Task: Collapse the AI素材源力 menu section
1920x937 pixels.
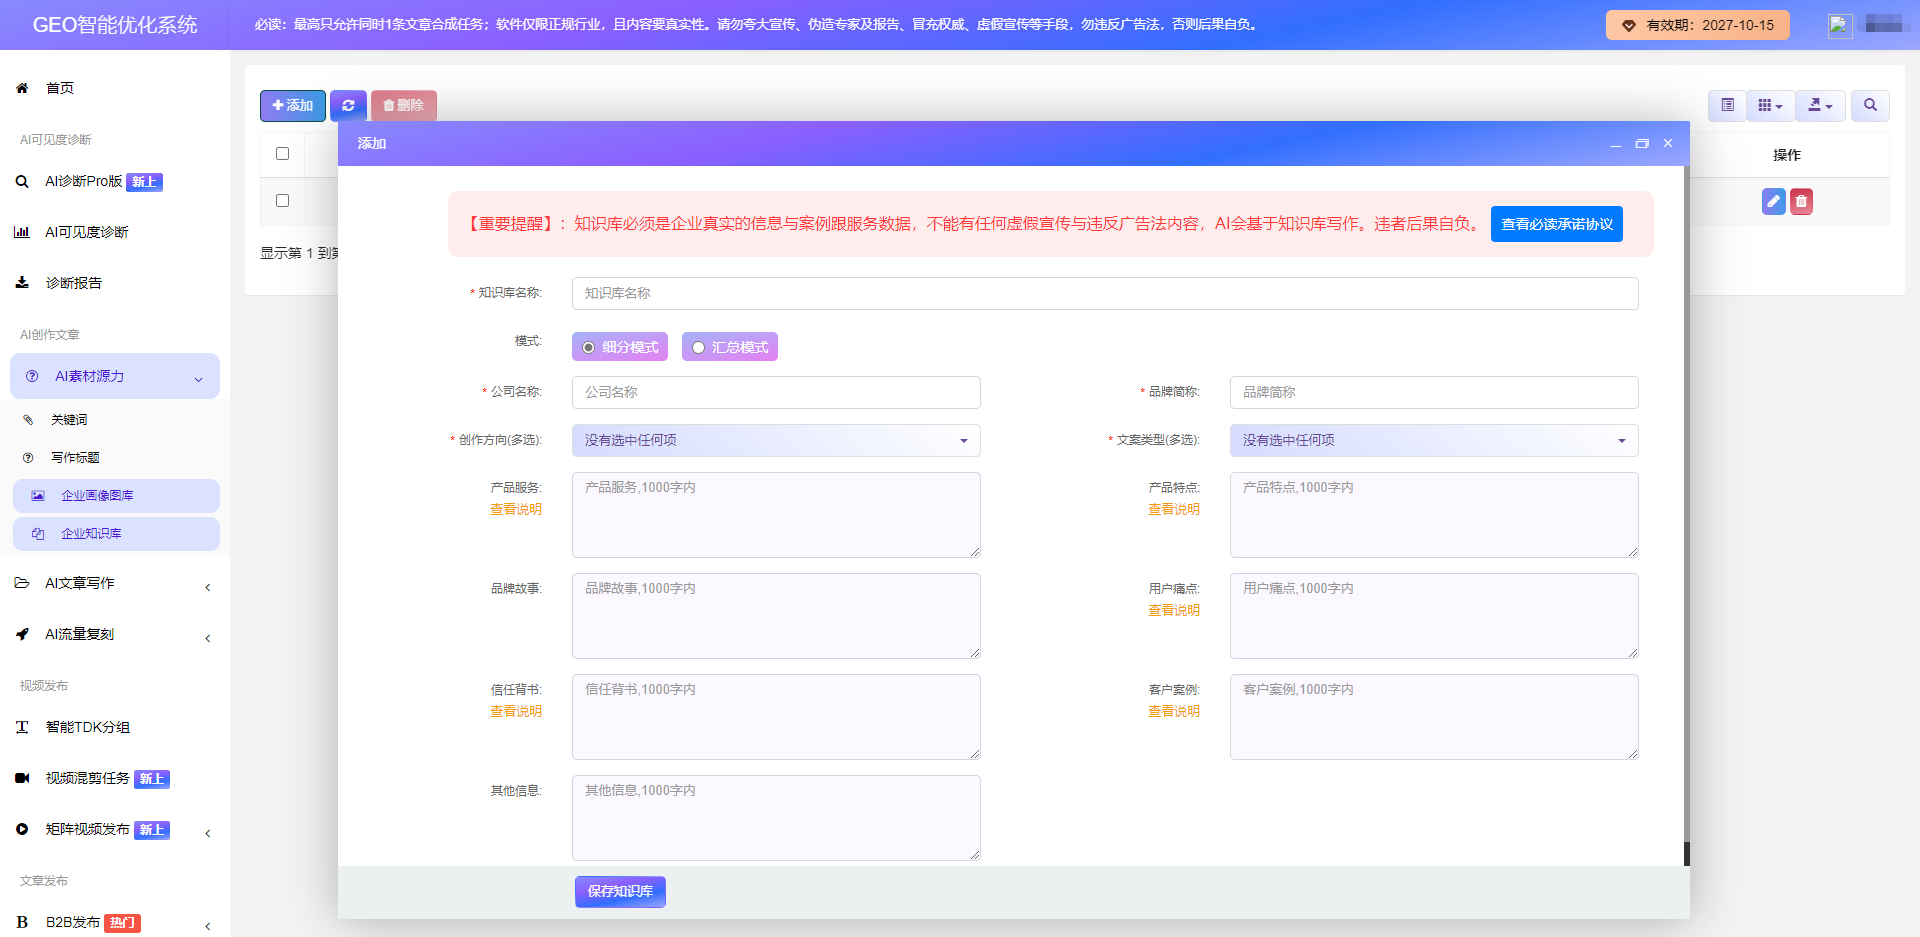Action: coord(115,376)
